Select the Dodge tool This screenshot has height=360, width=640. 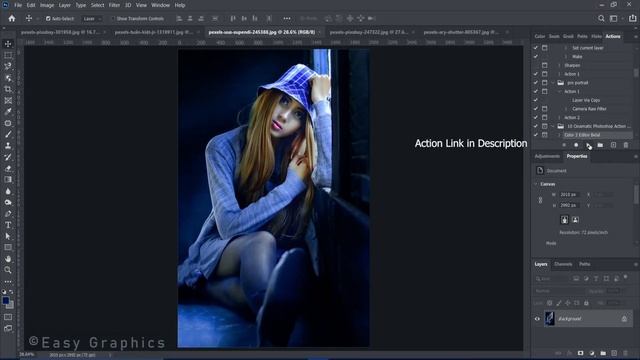tap(8, 202)
